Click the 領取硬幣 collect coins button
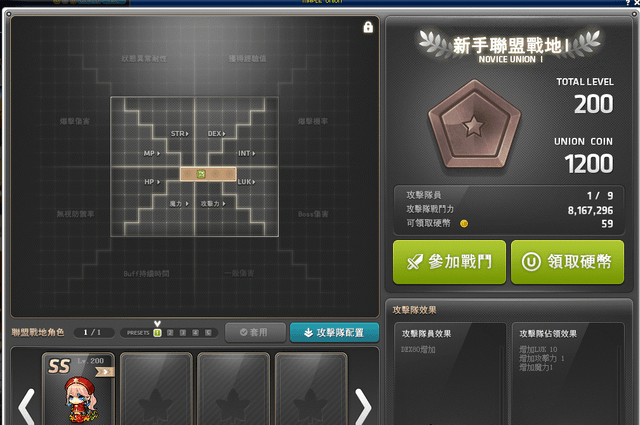 coord(567,262)
